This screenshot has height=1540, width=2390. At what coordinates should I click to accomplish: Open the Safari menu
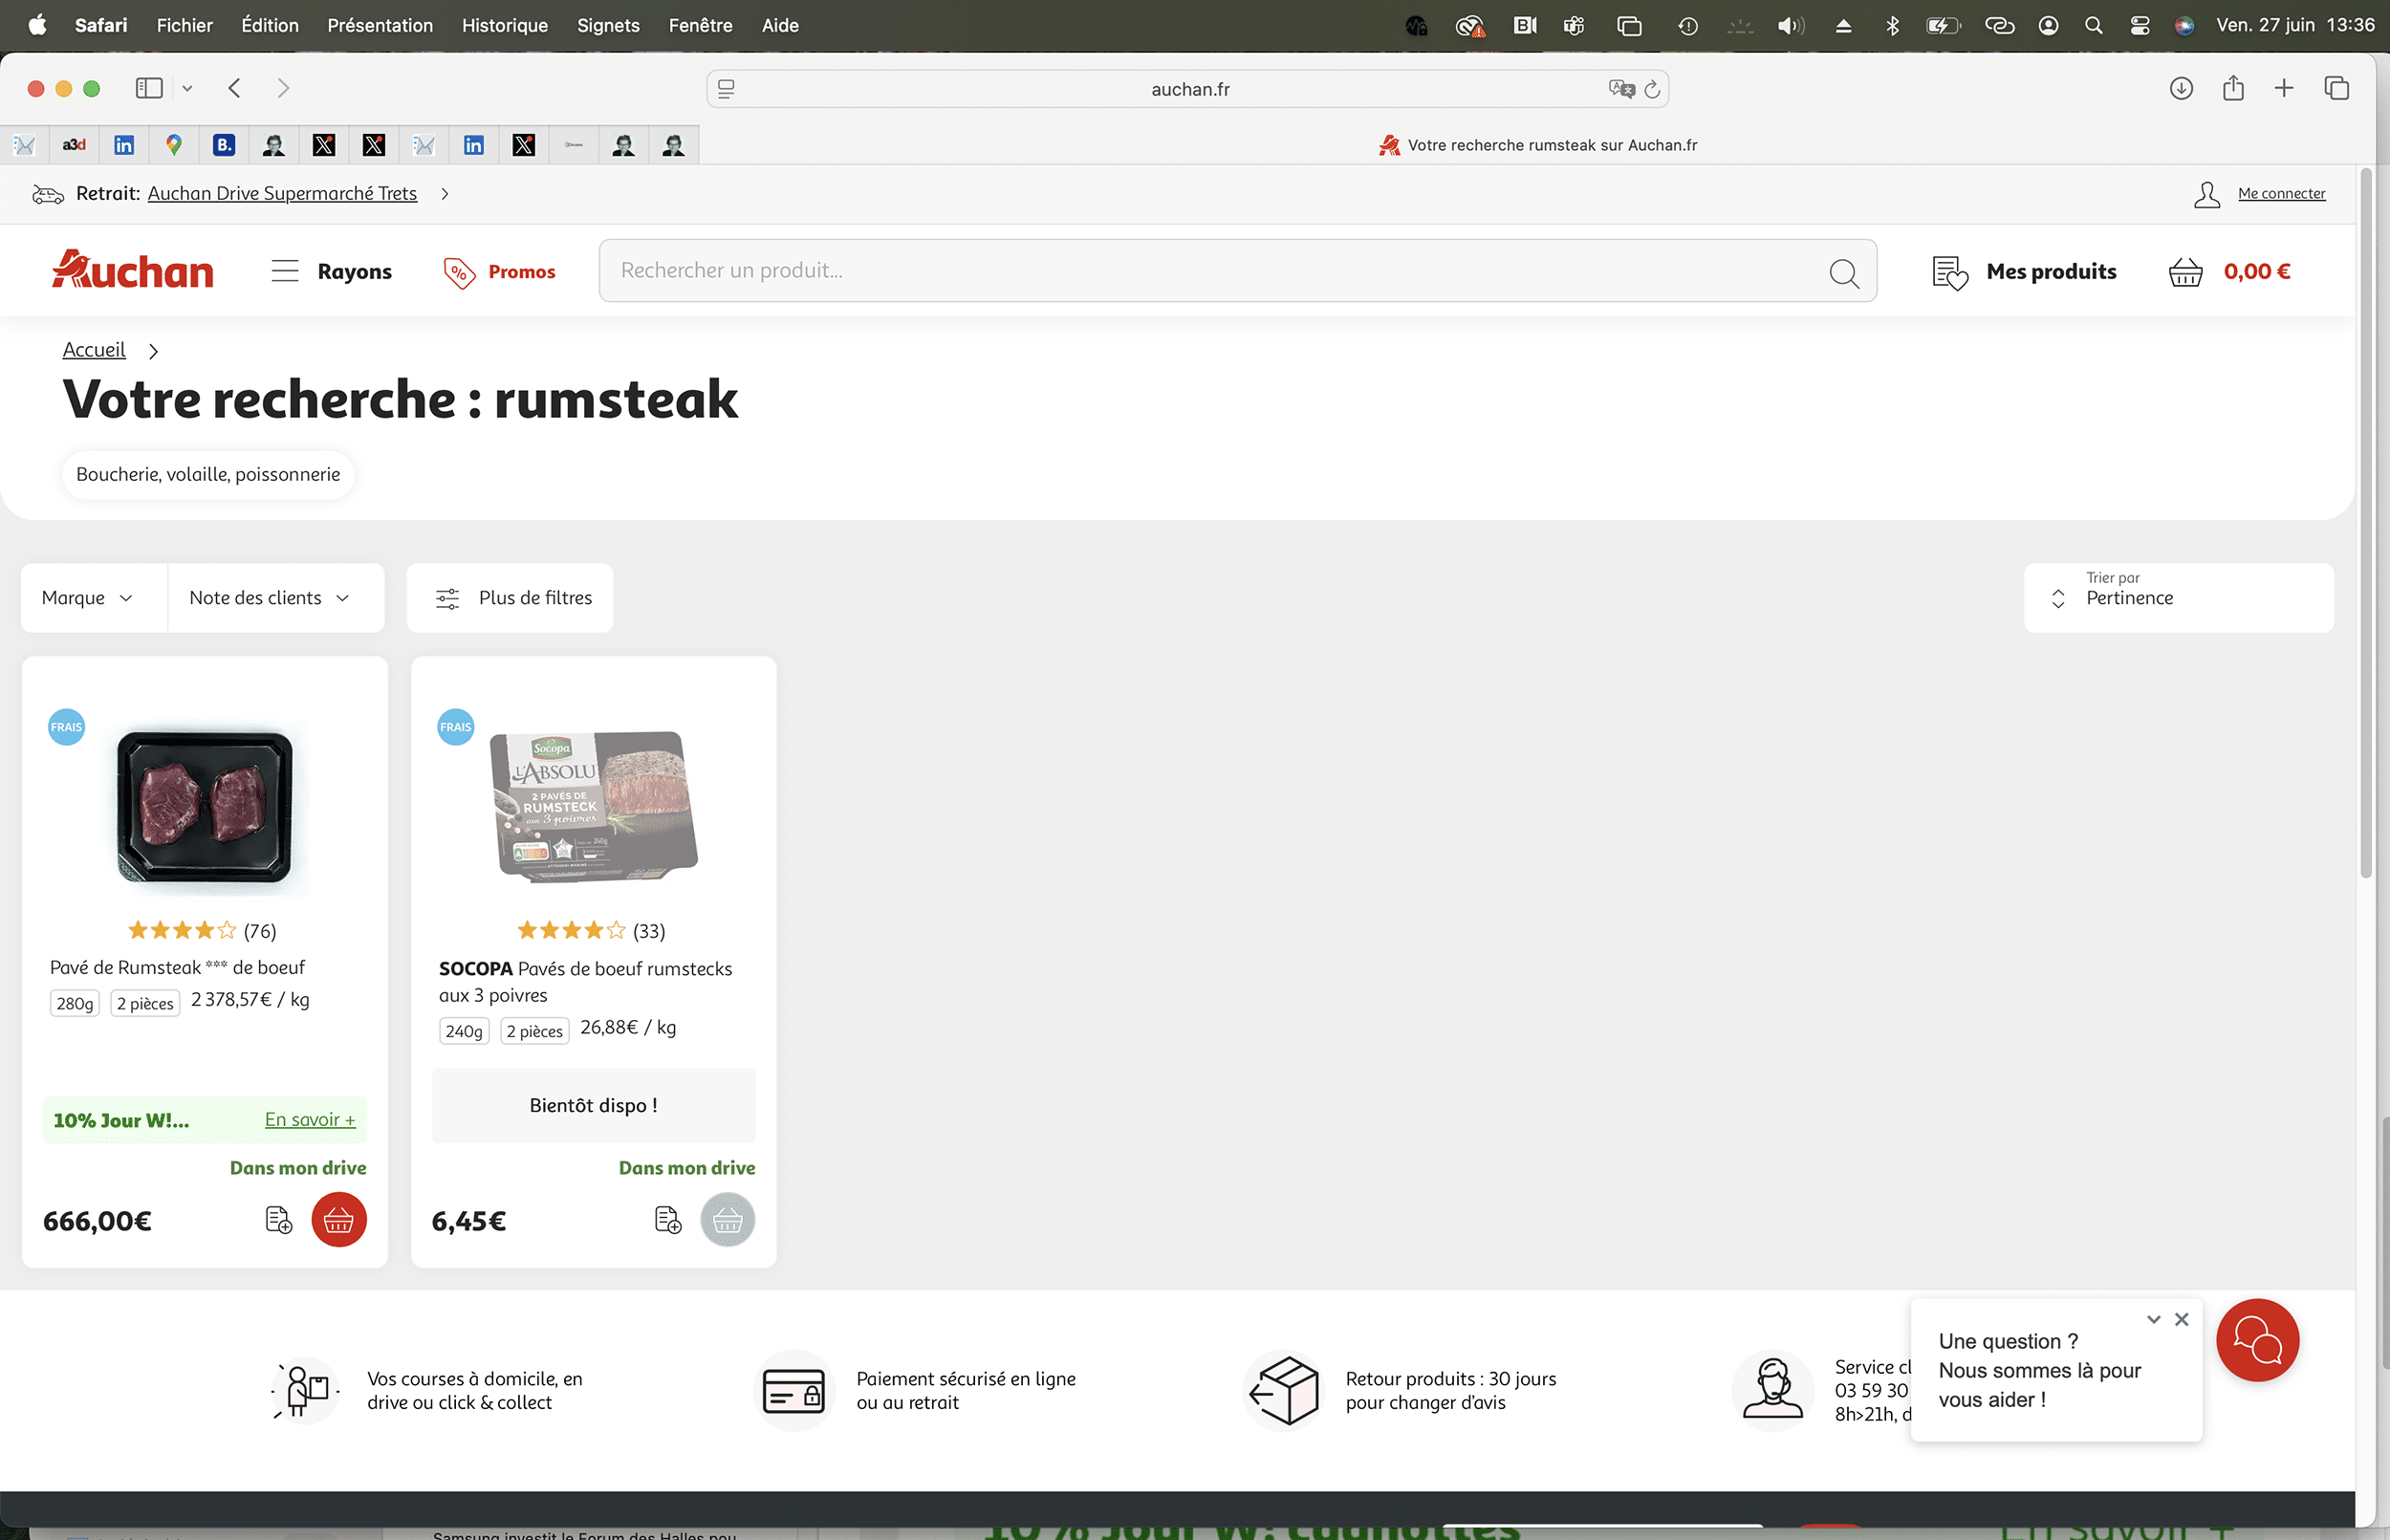[x=101, y=25]
